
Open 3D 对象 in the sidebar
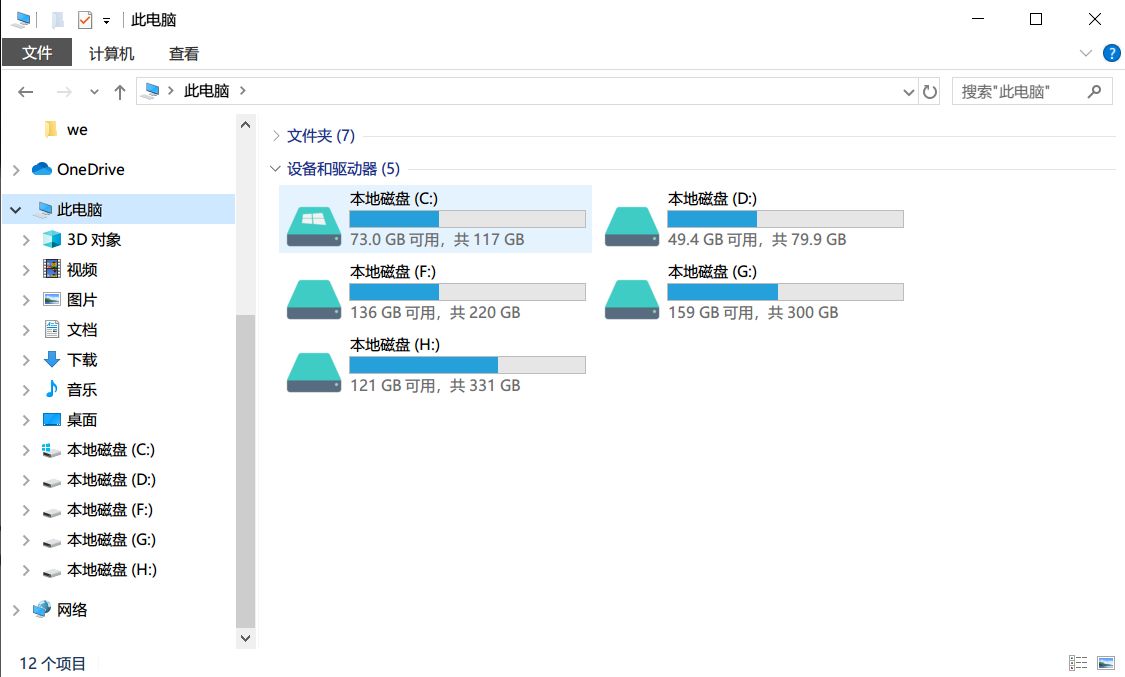(93, 240)
